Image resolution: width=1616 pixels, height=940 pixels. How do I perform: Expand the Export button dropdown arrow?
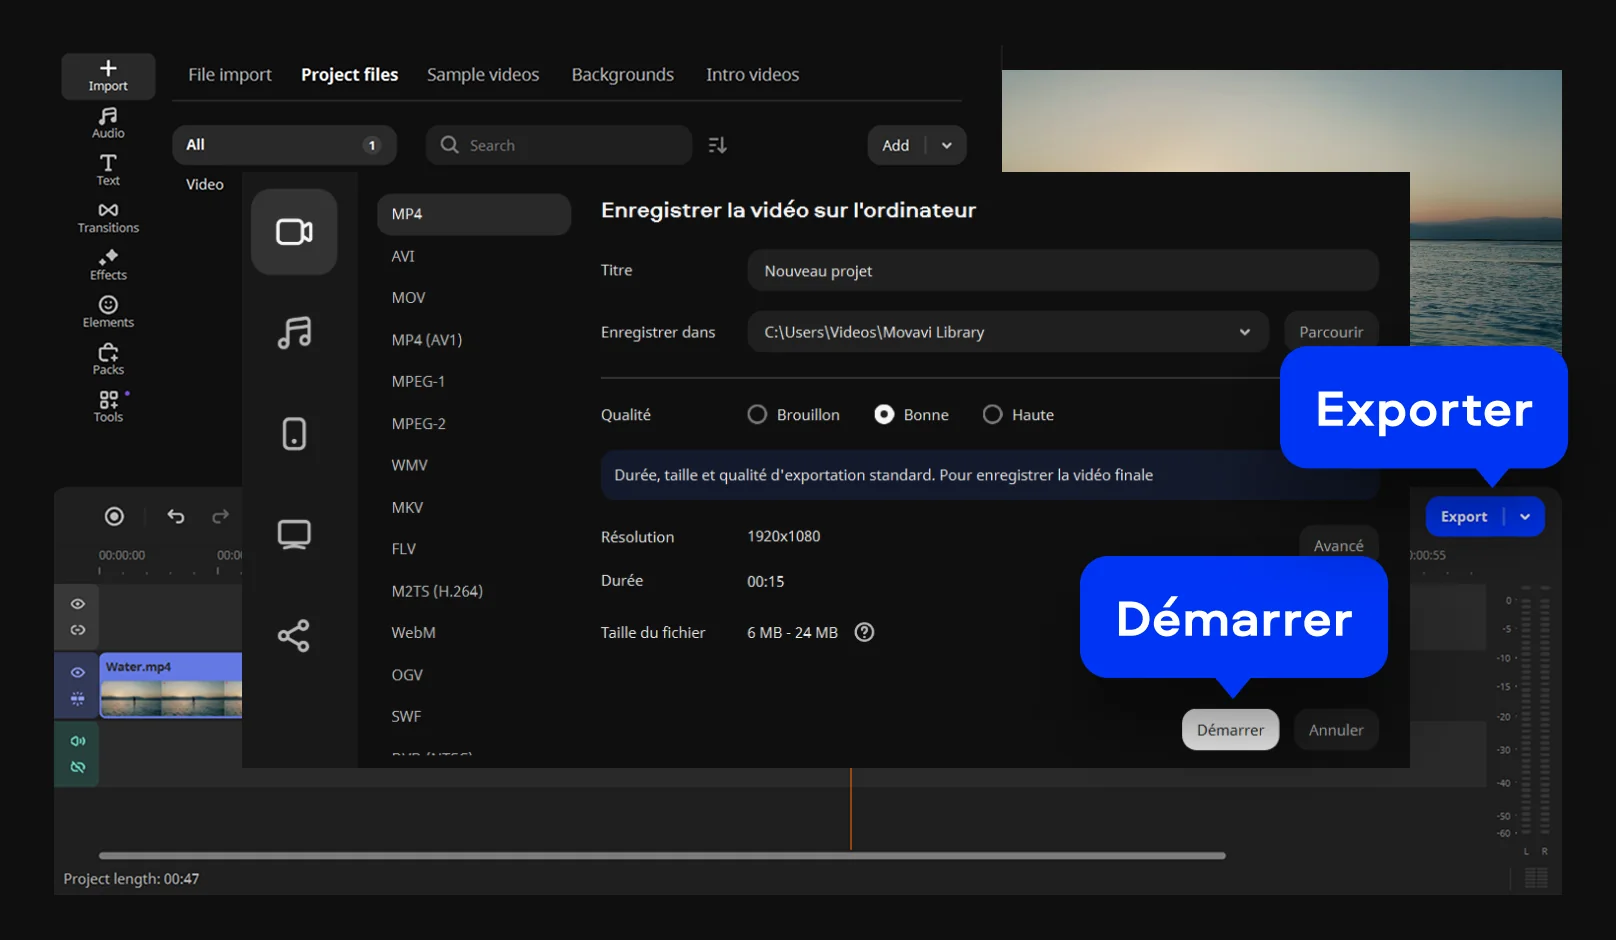[1525, 517]
